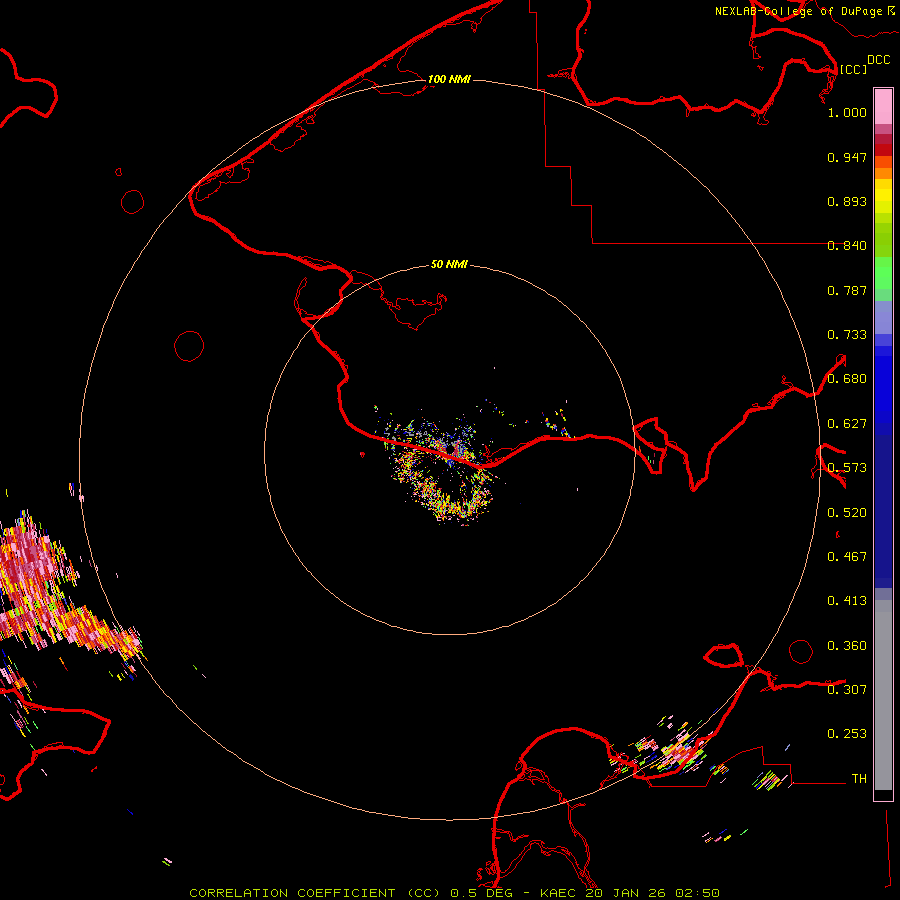Click the 0.253 scale value label
Screen dimensions: 900x900
[847, 734]
